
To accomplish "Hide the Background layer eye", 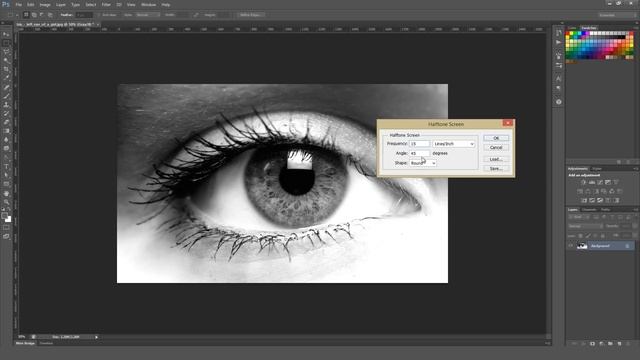I will 571,246.
